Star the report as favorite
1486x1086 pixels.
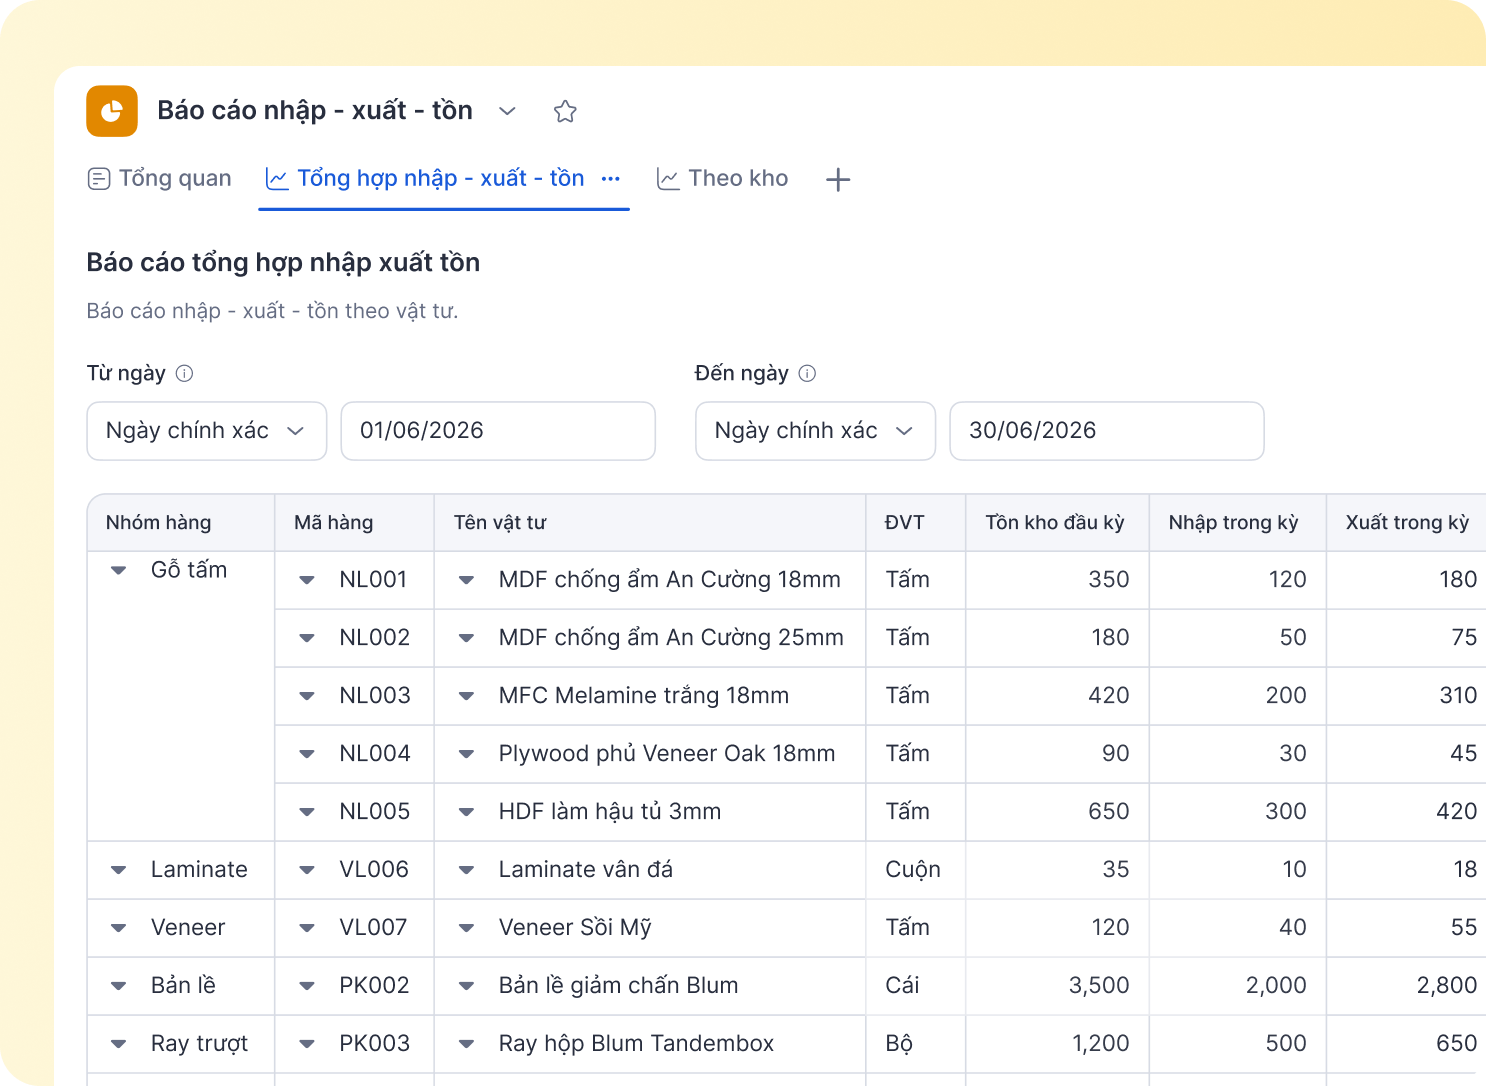[565, 111]
